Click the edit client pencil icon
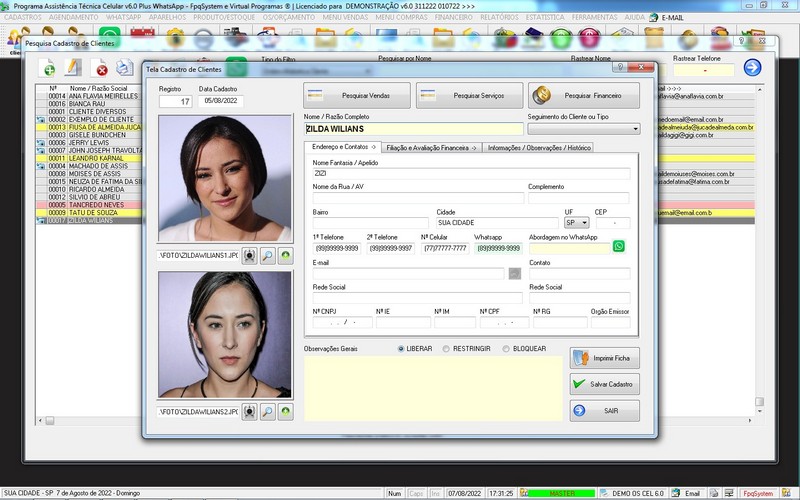 pyautogui.click(x=73, y=68)
